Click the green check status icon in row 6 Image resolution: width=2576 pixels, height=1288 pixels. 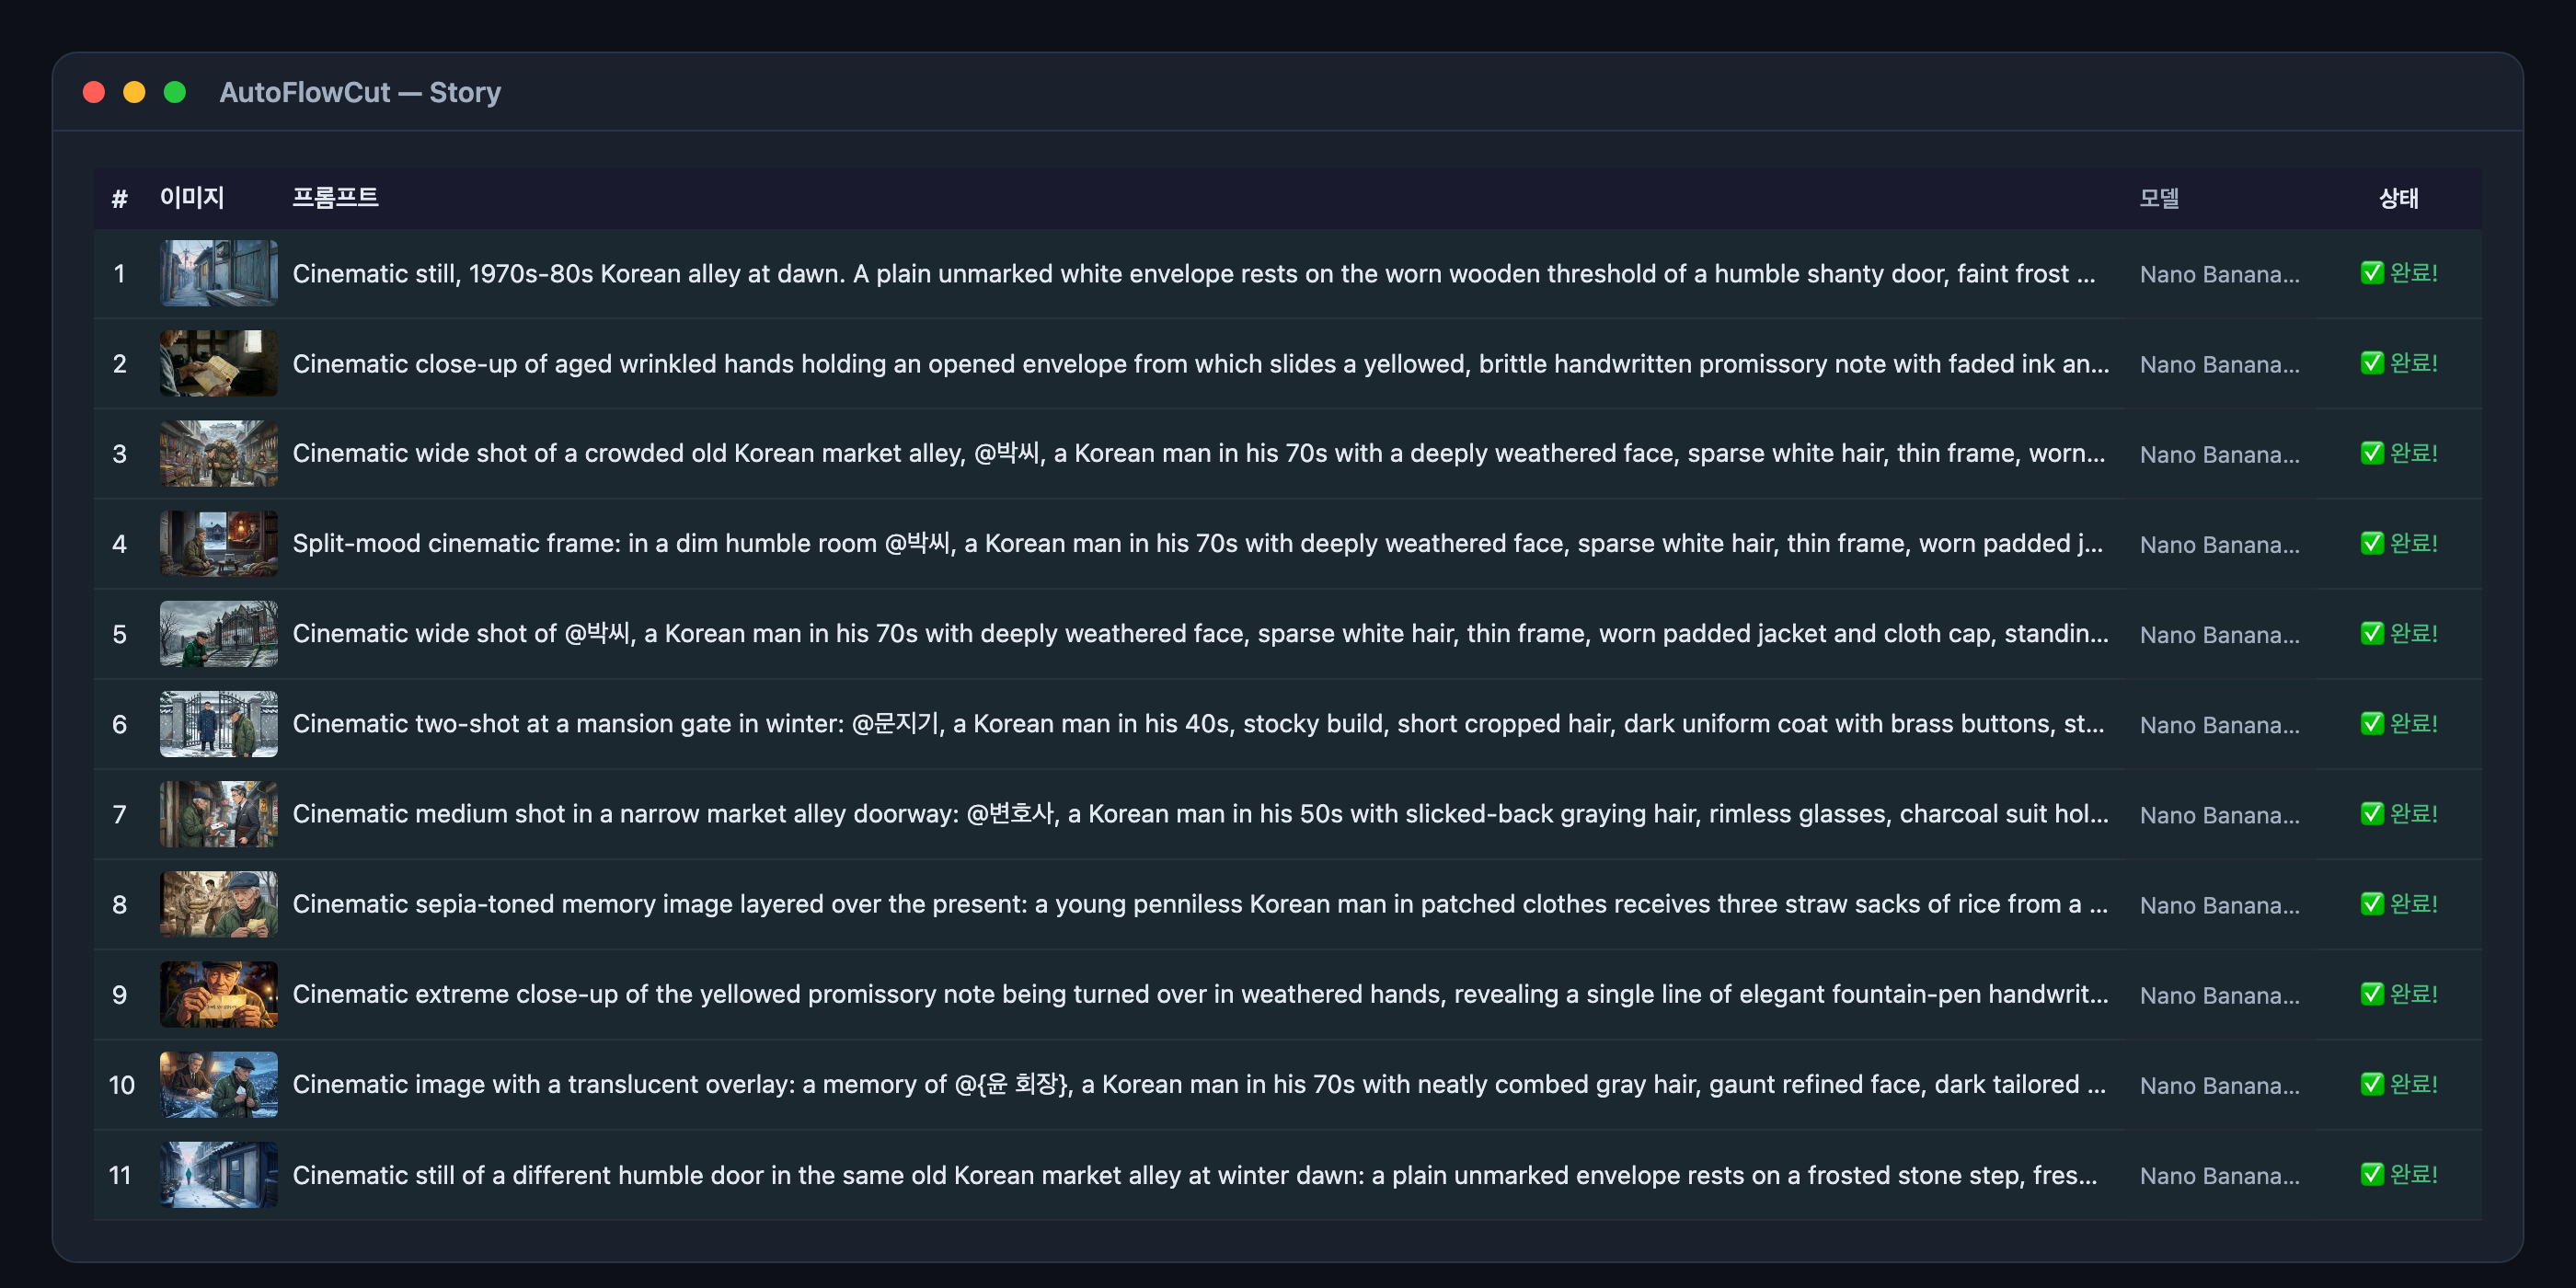2371,723
